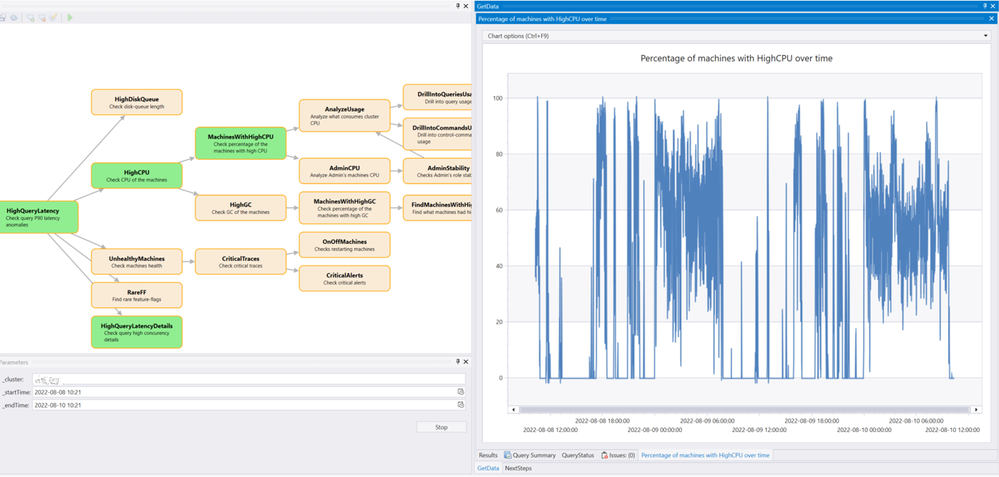The height and width of the screenshot is (477, 999).
Task: Select the OnOffMachines node
Action: click(x=345, y=245)
